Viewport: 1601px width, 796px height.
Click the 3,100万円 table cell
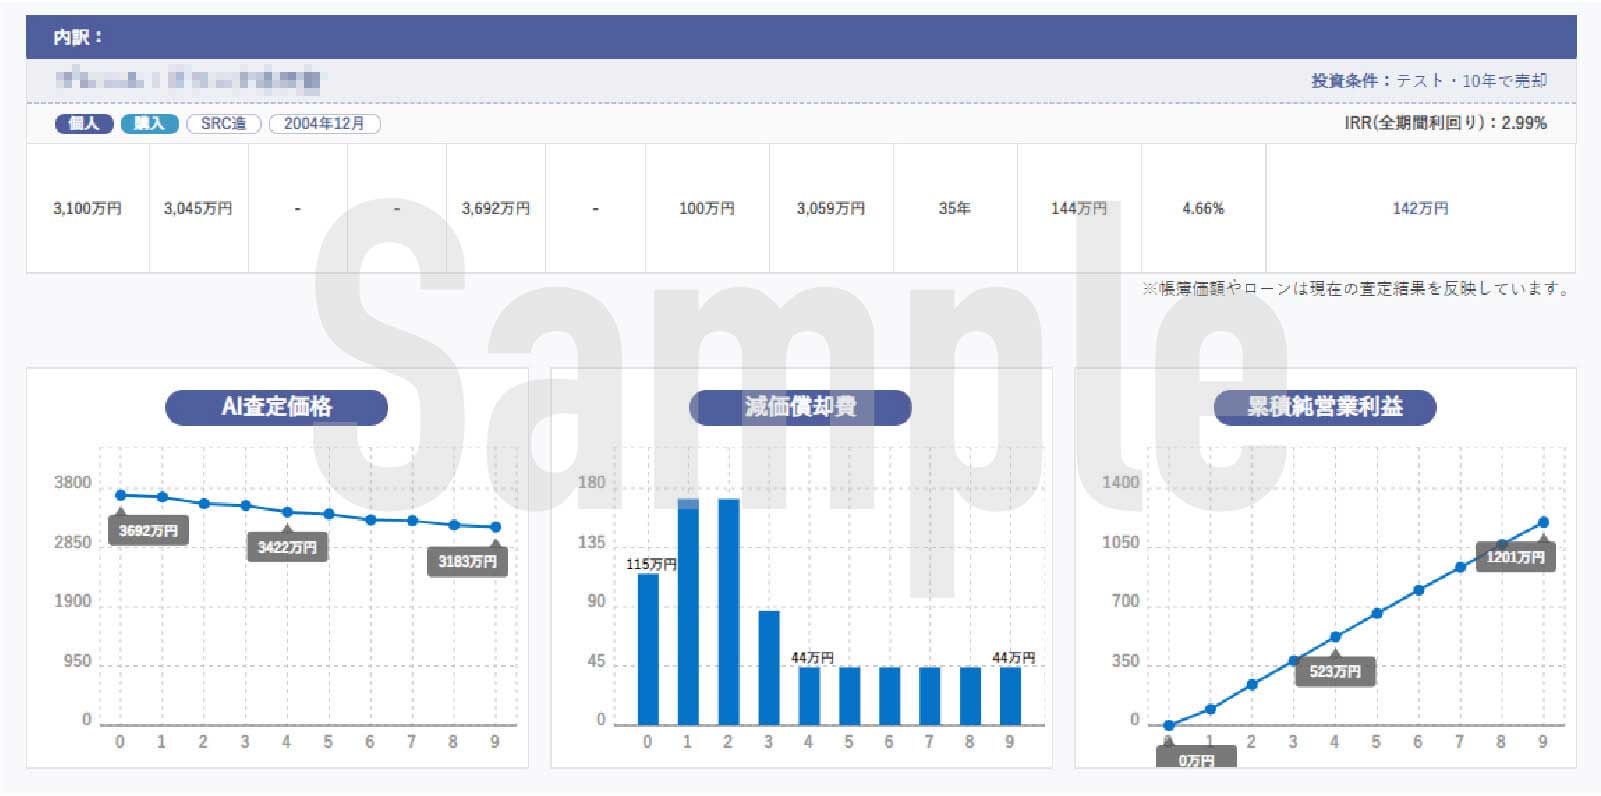(x=87, y=208)
